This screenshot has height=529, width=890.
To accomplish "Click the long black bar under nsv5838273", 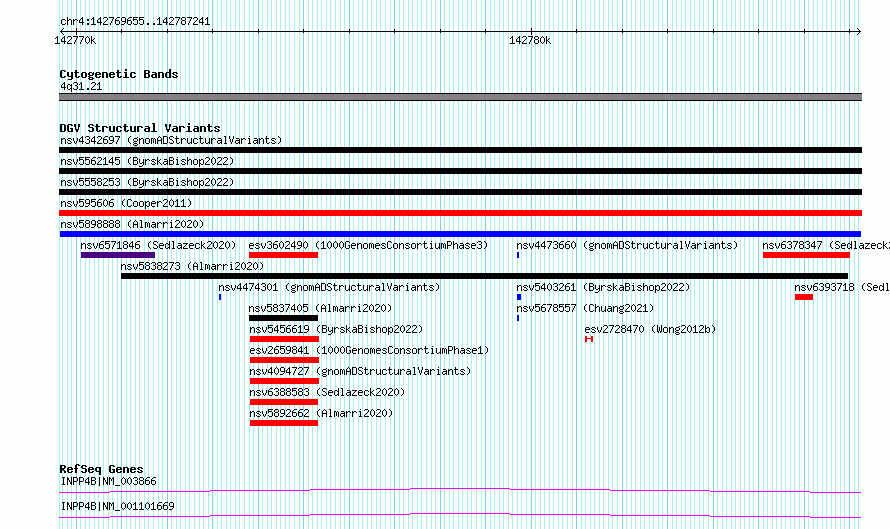I will [484, 276].
